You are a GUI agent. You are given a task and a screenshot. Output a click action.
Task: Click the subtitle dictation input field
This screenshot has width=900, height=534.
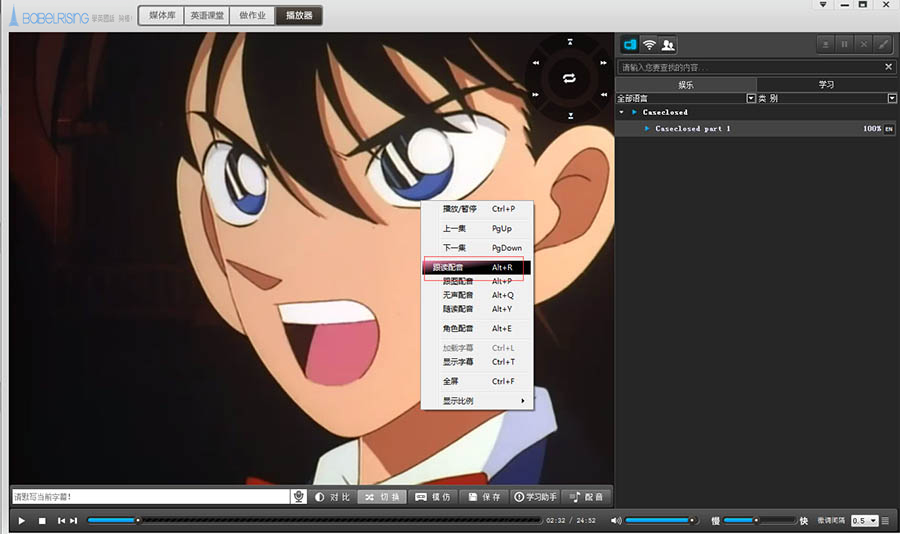click(151, 497)
